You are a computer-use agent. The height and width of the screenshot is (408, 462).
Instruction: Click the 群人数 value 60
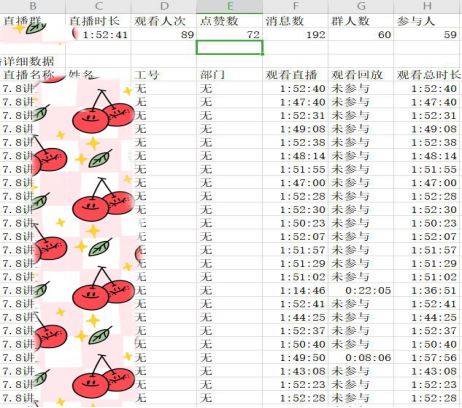pos(361,34)
